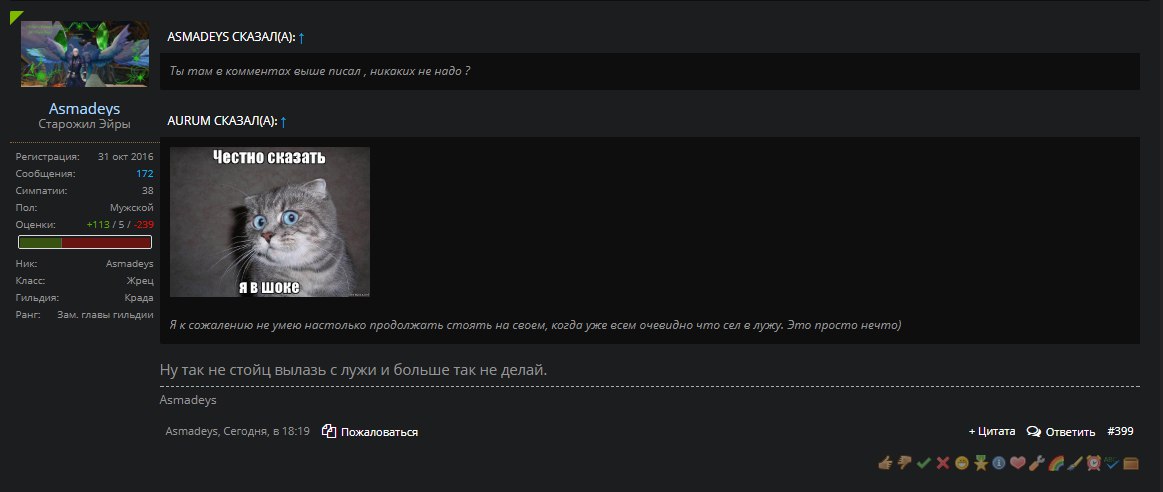Click the wrench rating icon

pyautogui.click(x=1037, y=463)
